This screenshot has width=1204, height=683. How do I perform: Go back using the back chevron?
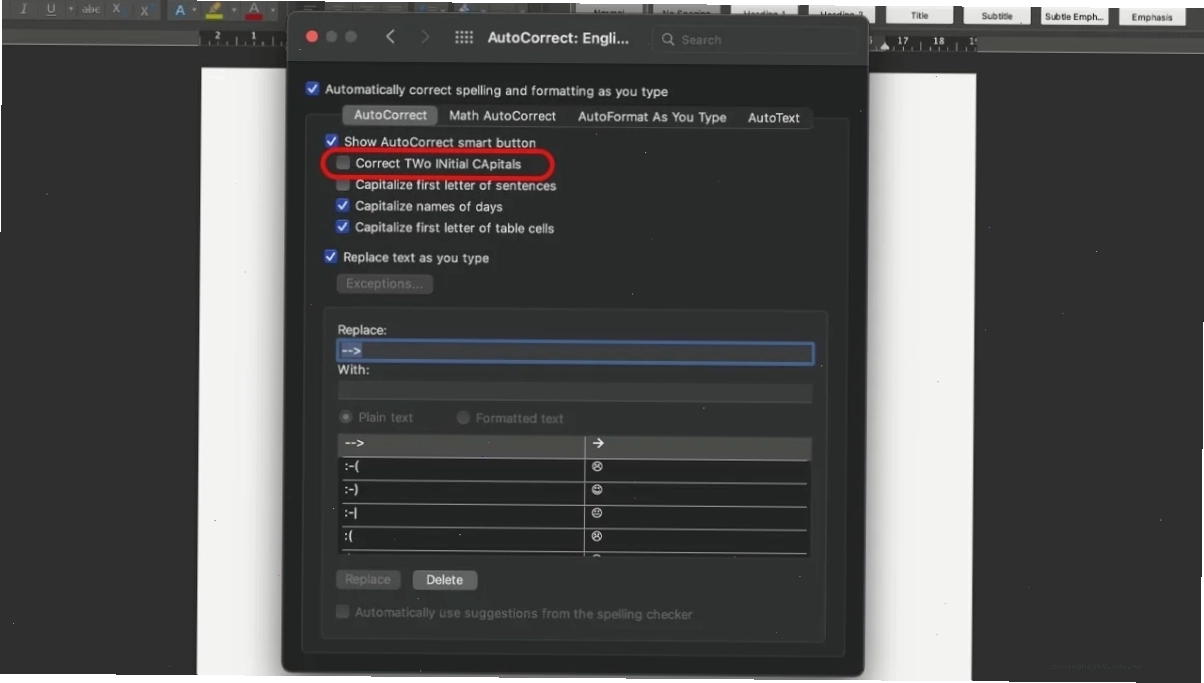390,37
